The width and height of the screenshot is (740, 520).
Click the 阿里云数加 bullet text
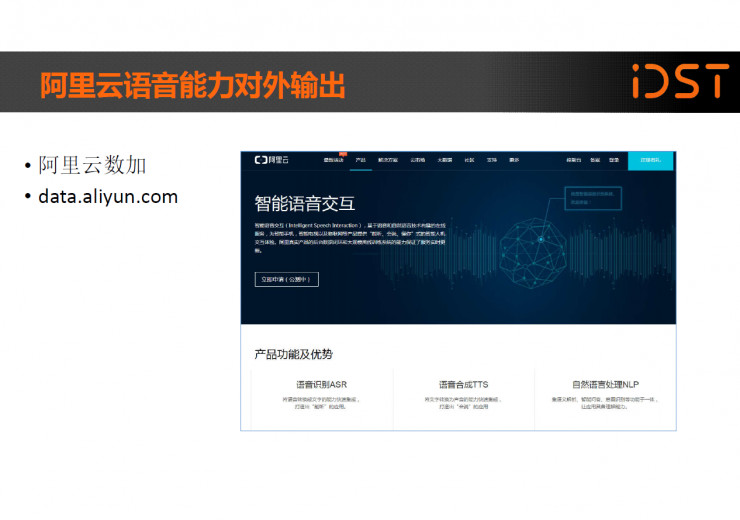point(92,165)
